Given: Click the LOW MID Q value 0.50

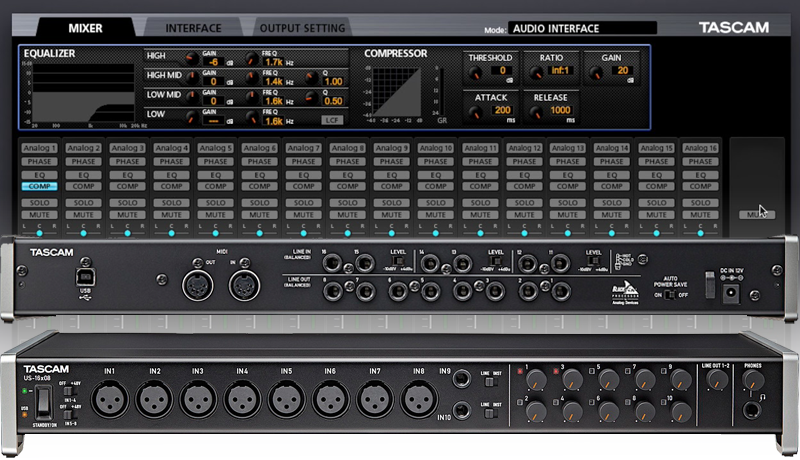Looking at the screenshot, I should (x=333, y=101).
